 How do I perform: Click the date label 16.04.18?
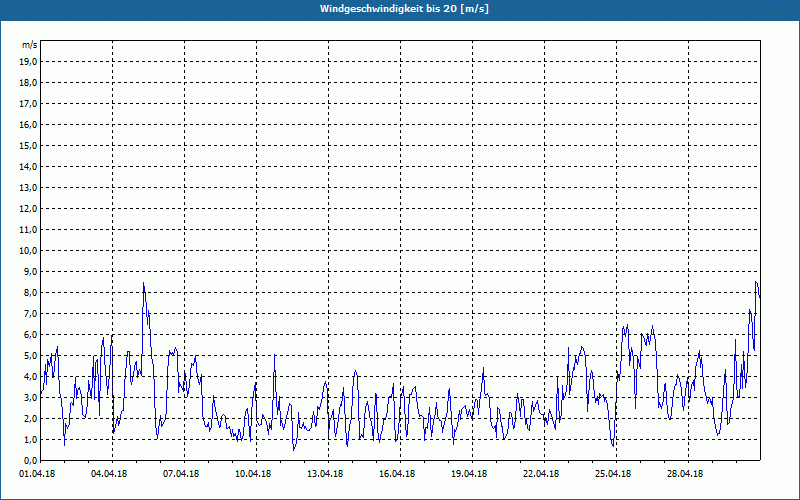click(x=397, y=474)
